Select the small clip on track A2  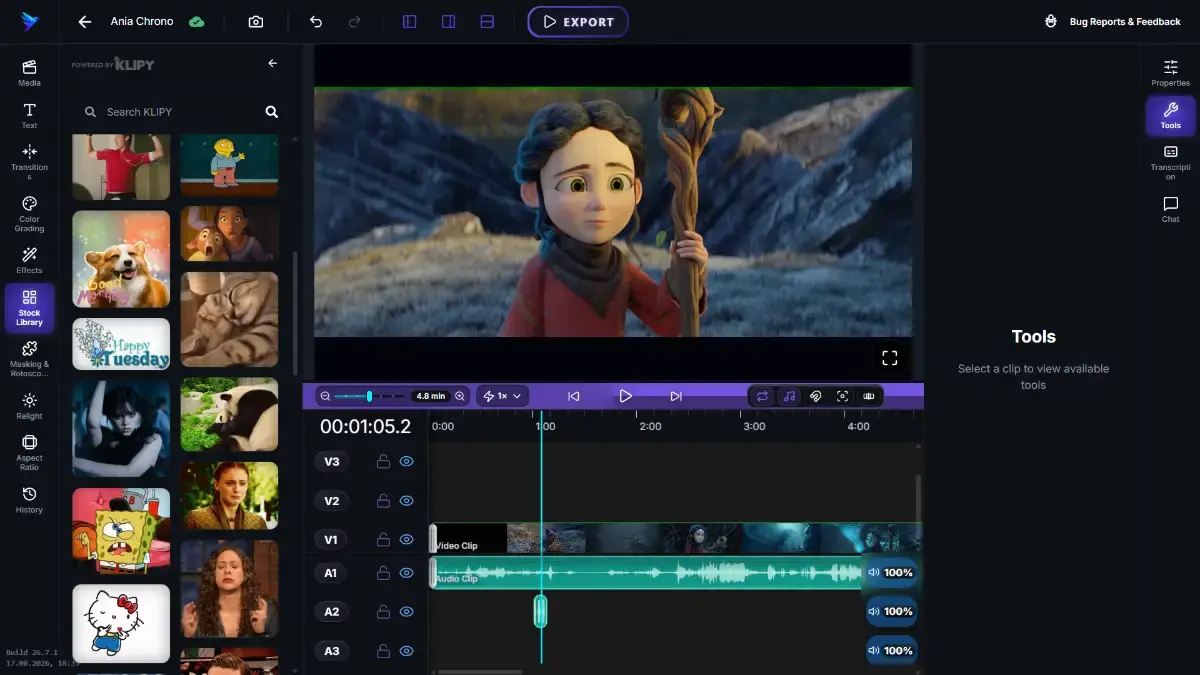(540, 611)
